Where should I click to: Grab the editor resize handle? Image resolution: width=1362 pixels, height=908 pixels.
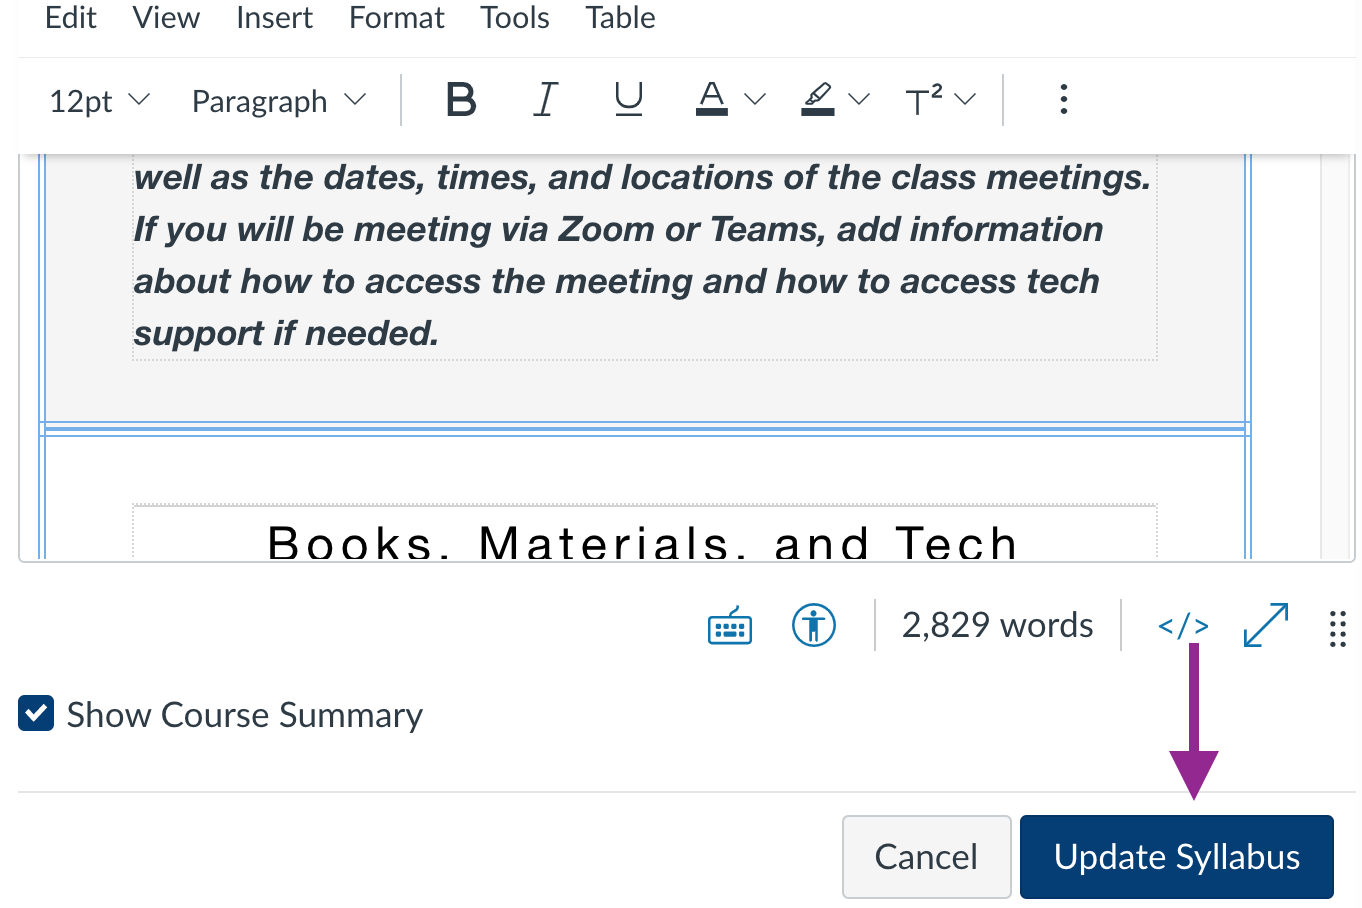click(1338, 628)
